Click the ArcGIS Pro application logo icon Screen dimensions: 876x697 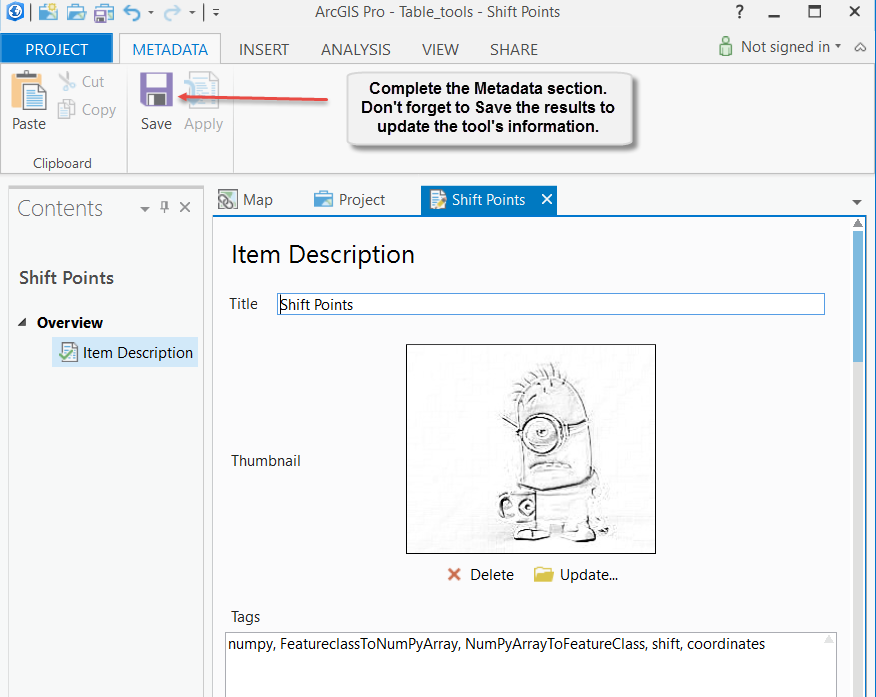(x=15, y=11)
